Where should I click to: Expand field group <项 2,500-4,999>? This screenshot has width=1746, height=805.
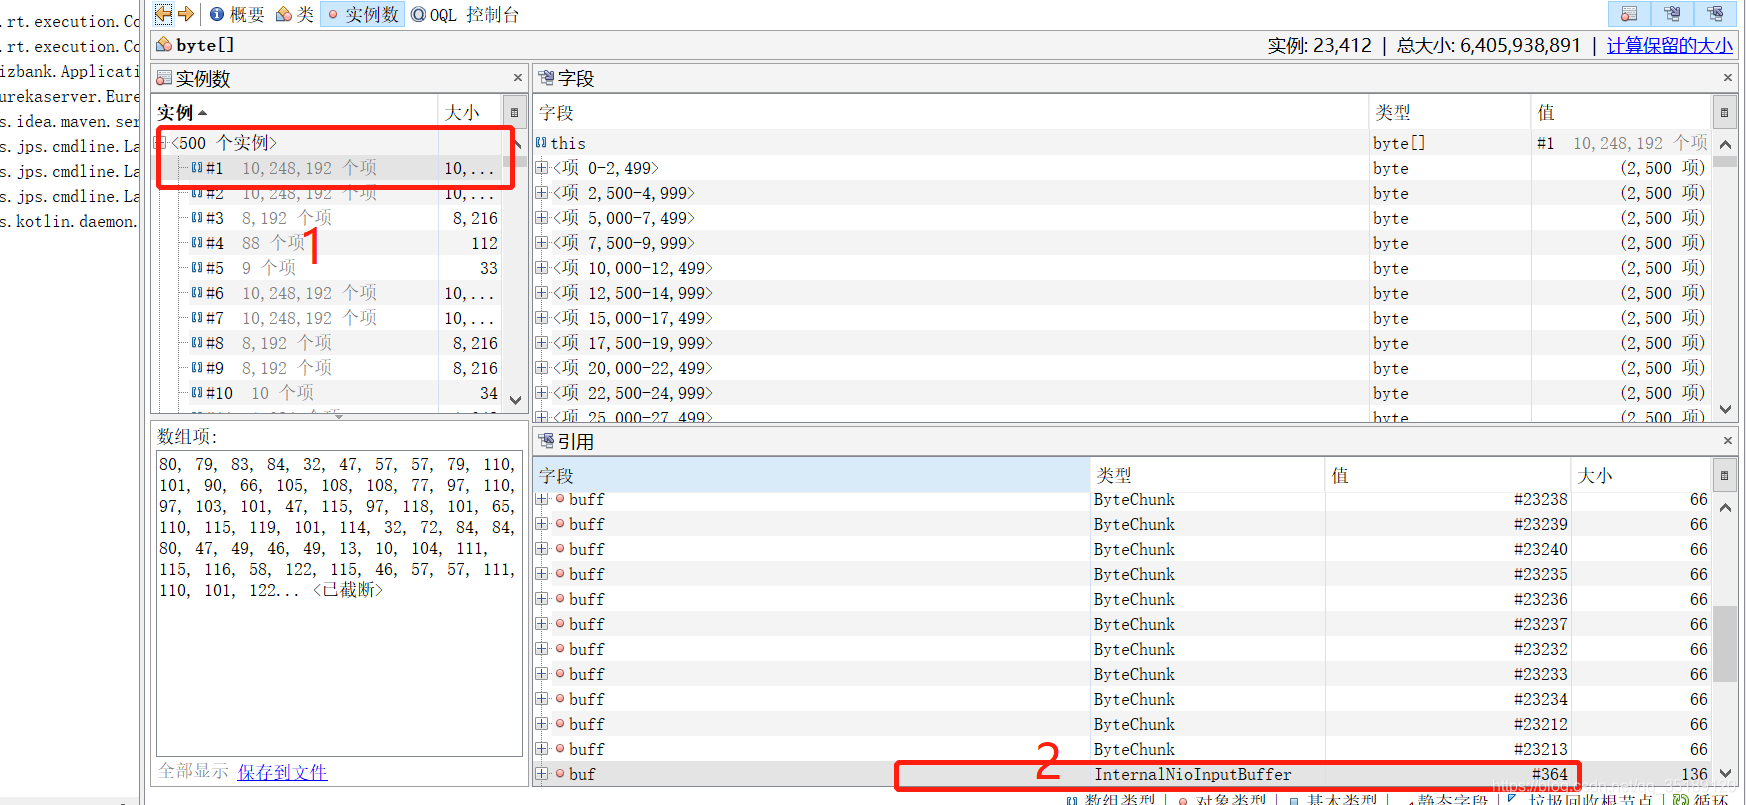(542, 193)
